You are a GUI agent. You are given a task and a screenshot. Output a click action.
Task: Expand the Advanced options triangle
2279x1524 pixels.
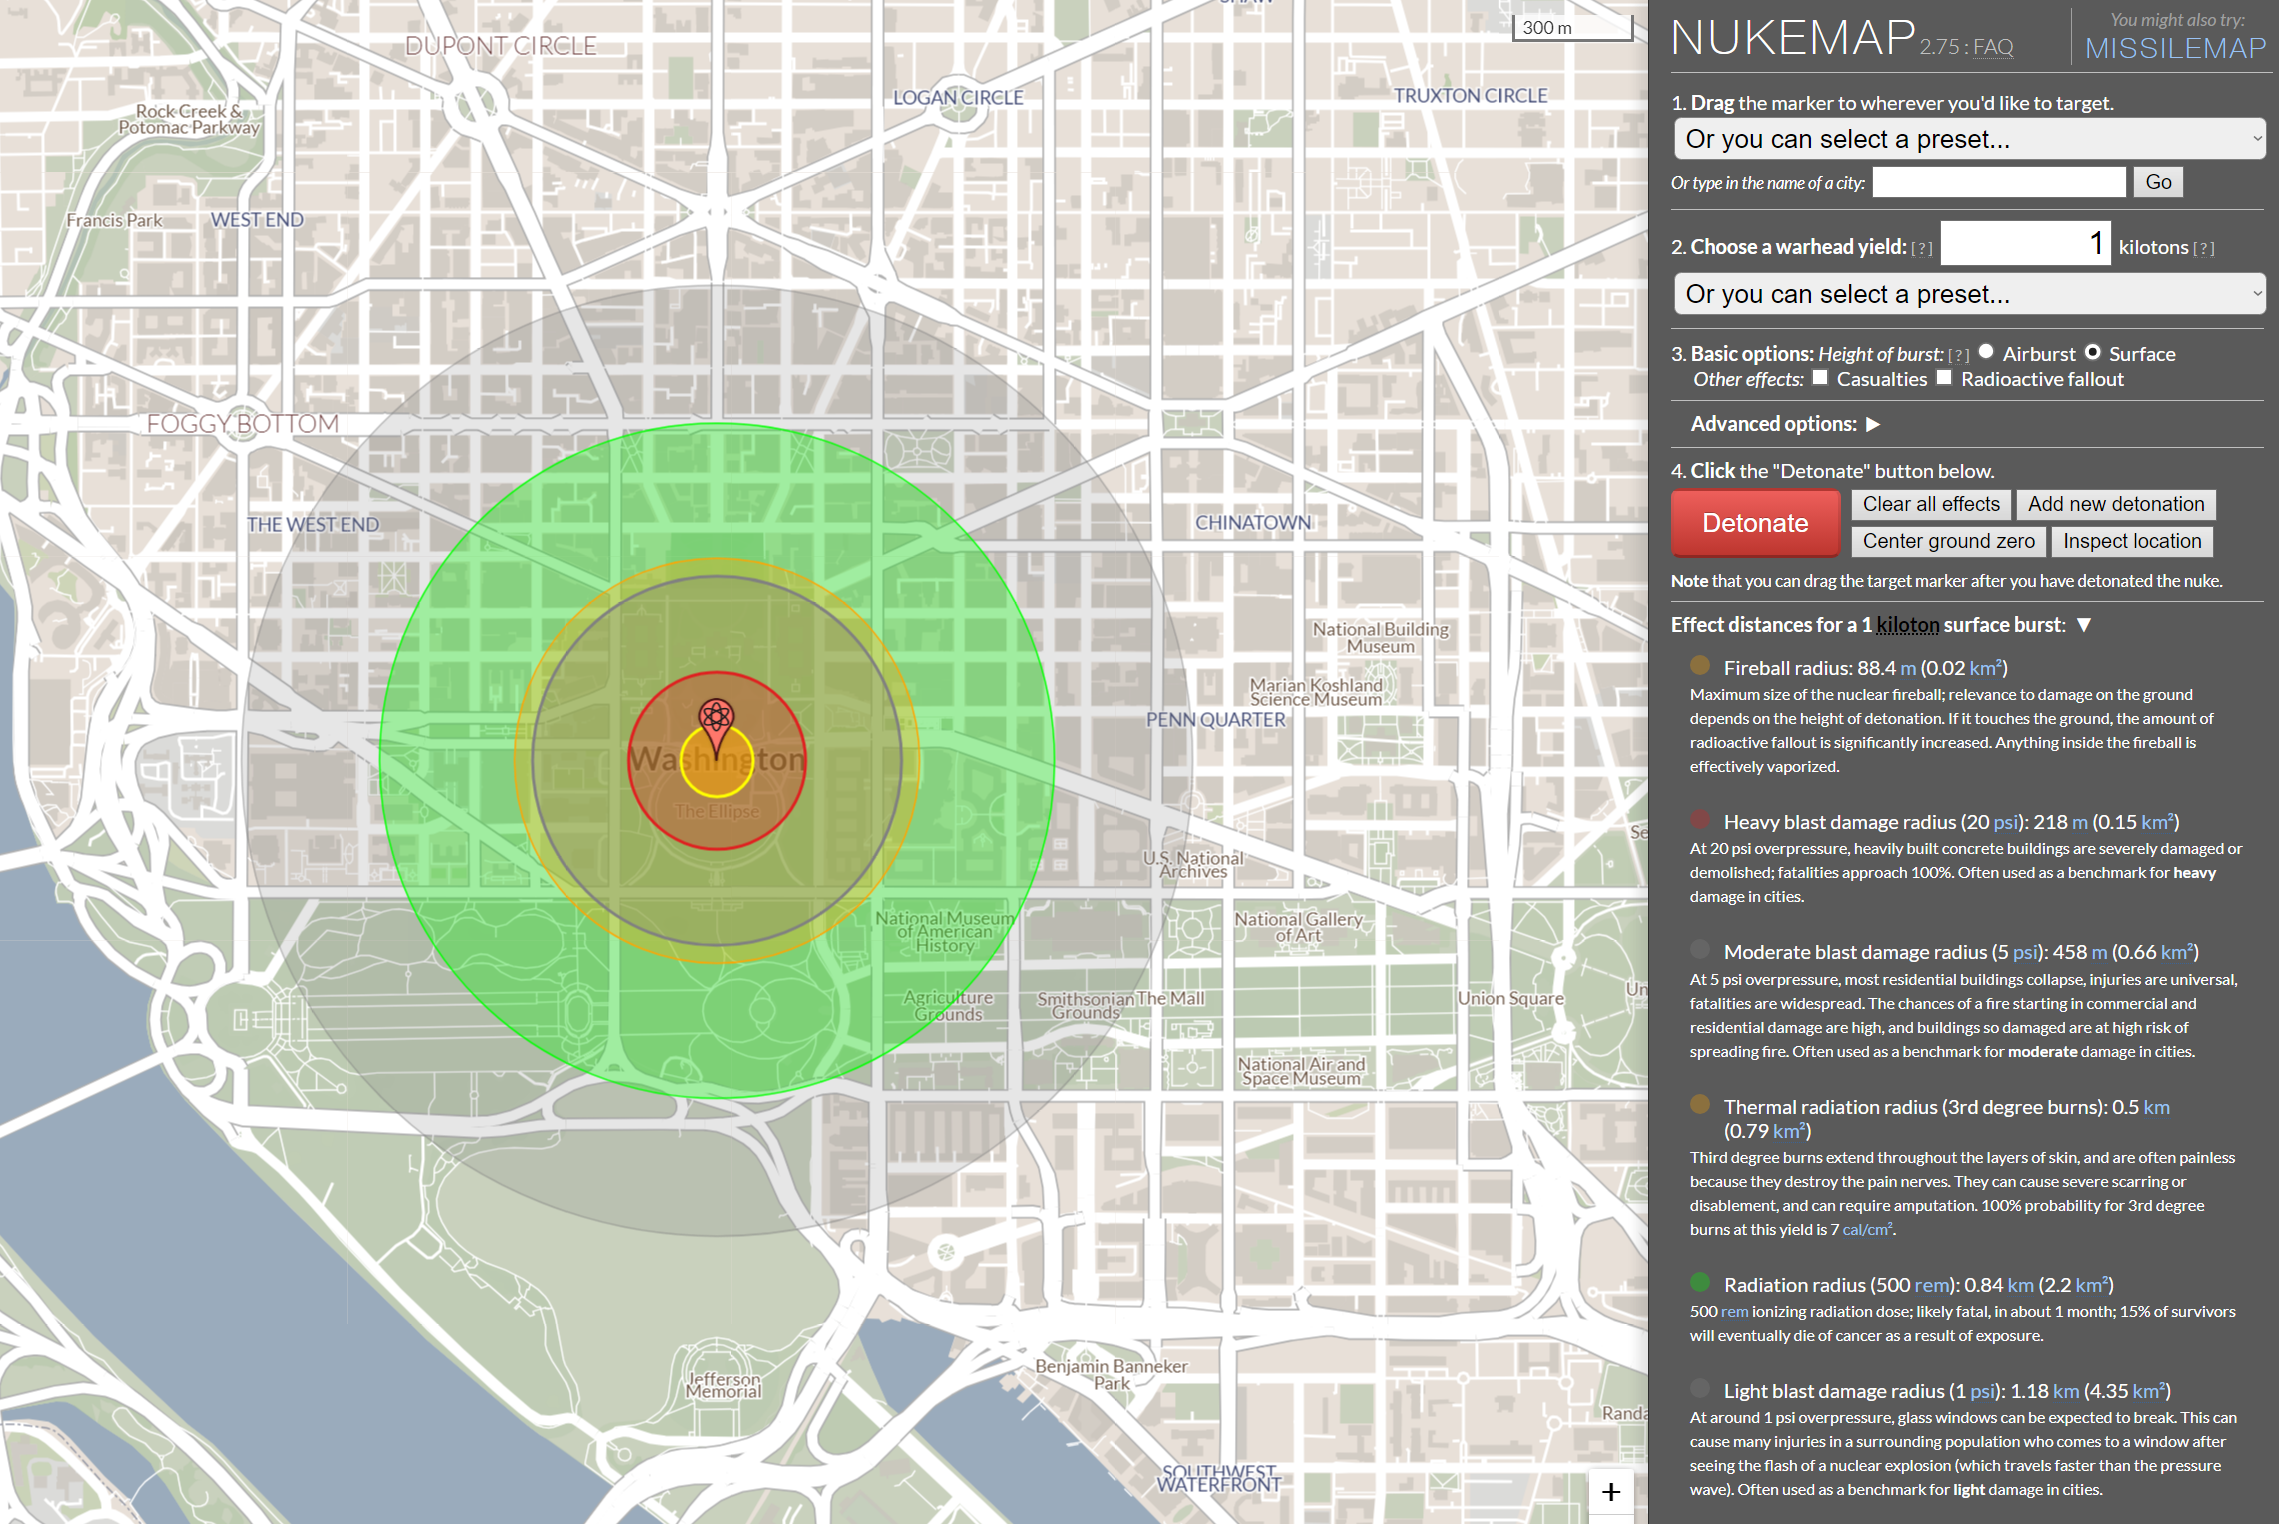pos(1873,424)
